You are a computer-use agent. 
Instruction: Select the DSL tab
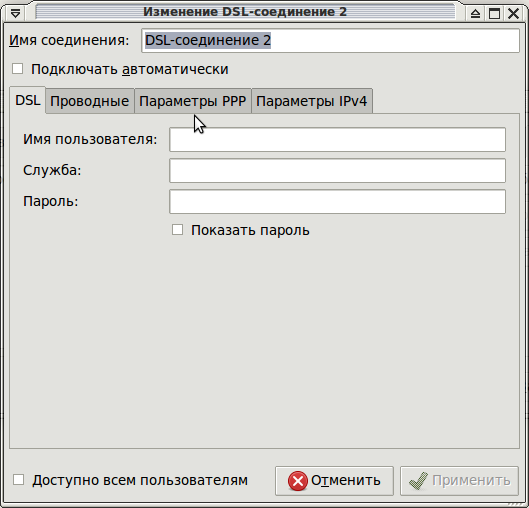[28, 100]
